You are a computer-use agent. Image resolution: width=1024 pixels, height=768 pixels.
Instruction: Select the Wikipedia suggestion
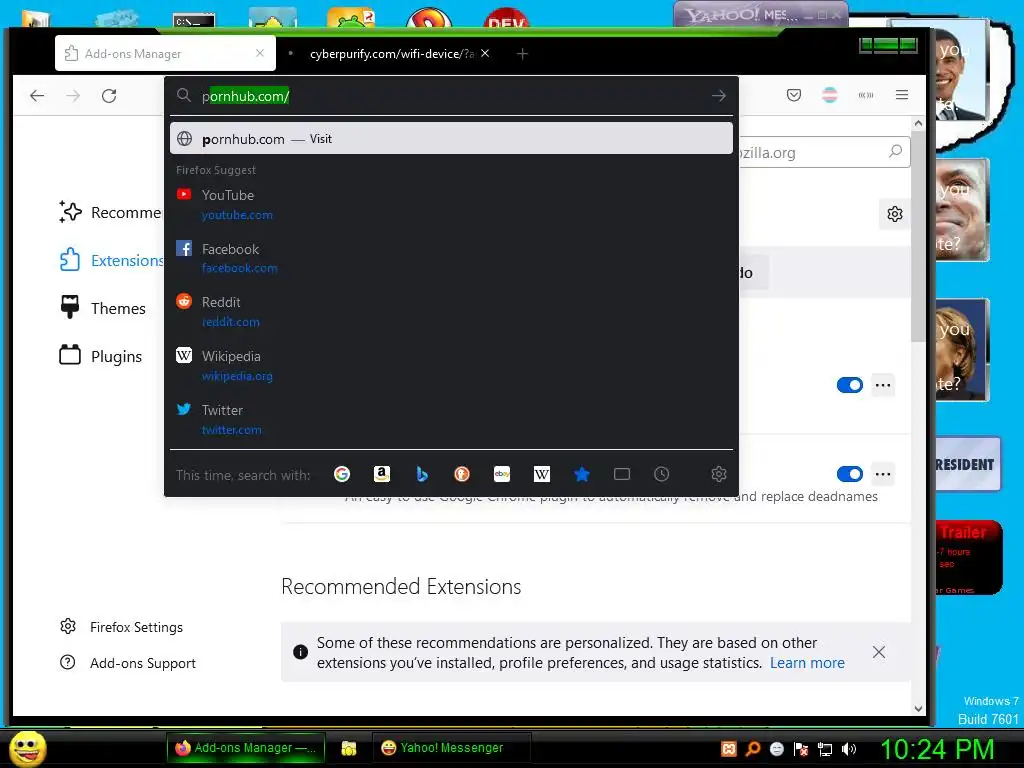tap(451, 366)
